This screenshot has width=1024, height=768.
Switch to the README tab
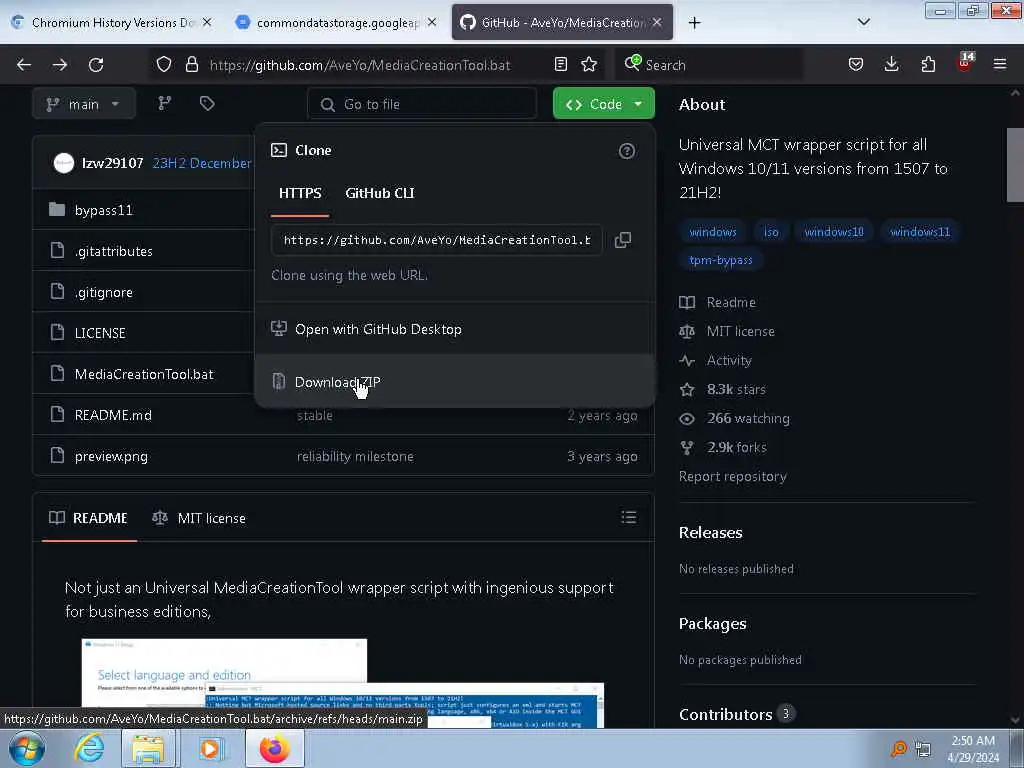pyautogui.click(x=89, y=518)
